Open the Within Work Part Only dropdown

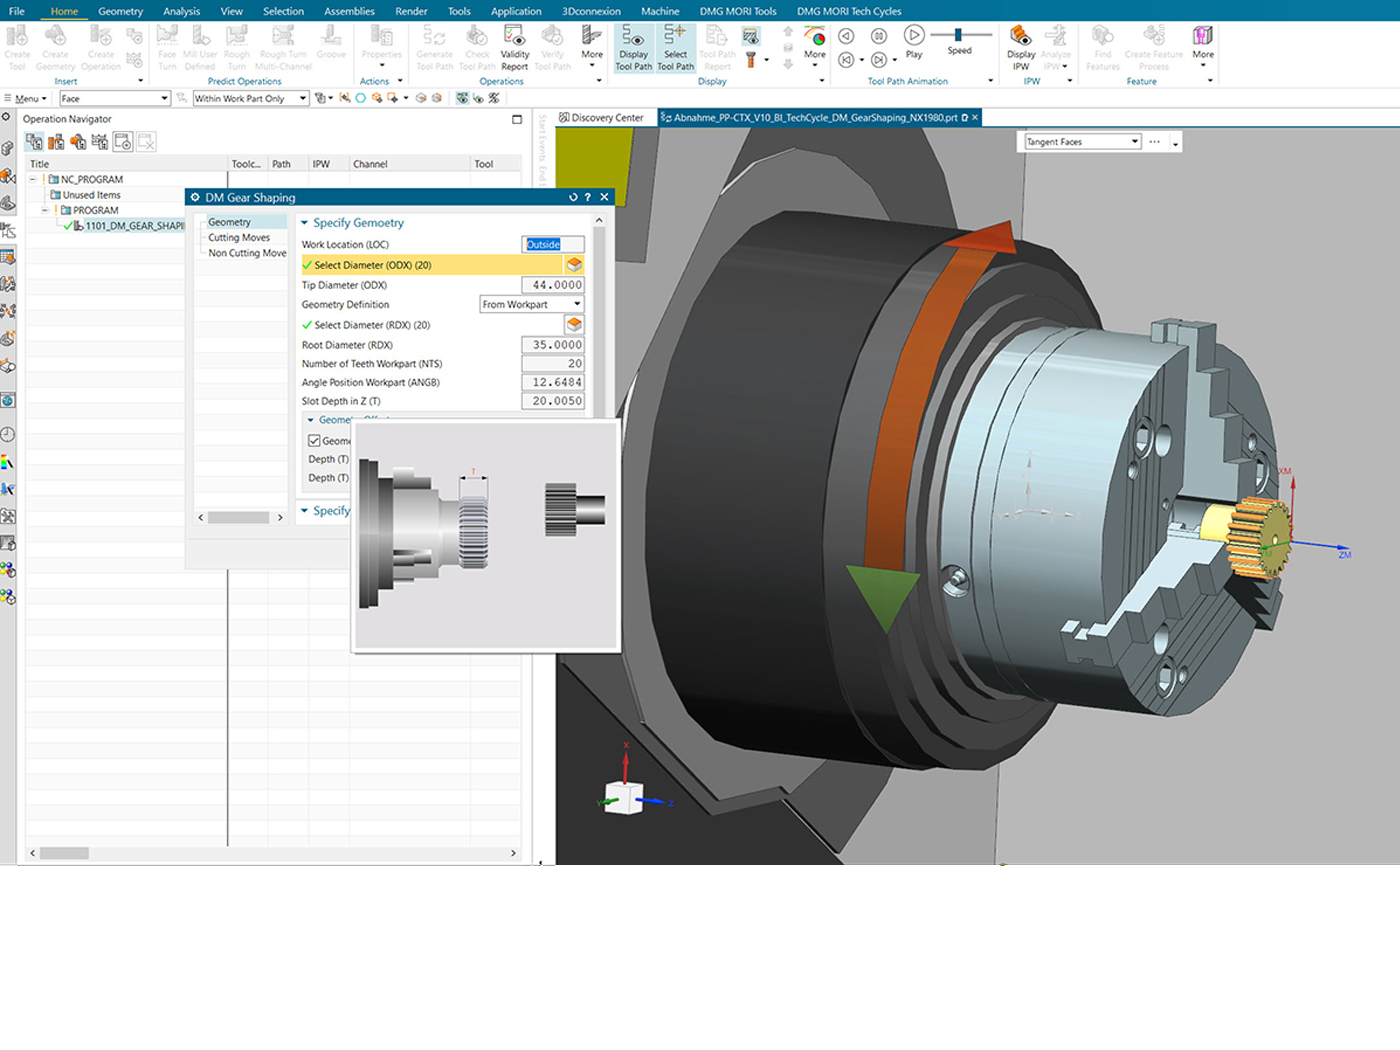(250, 99)
